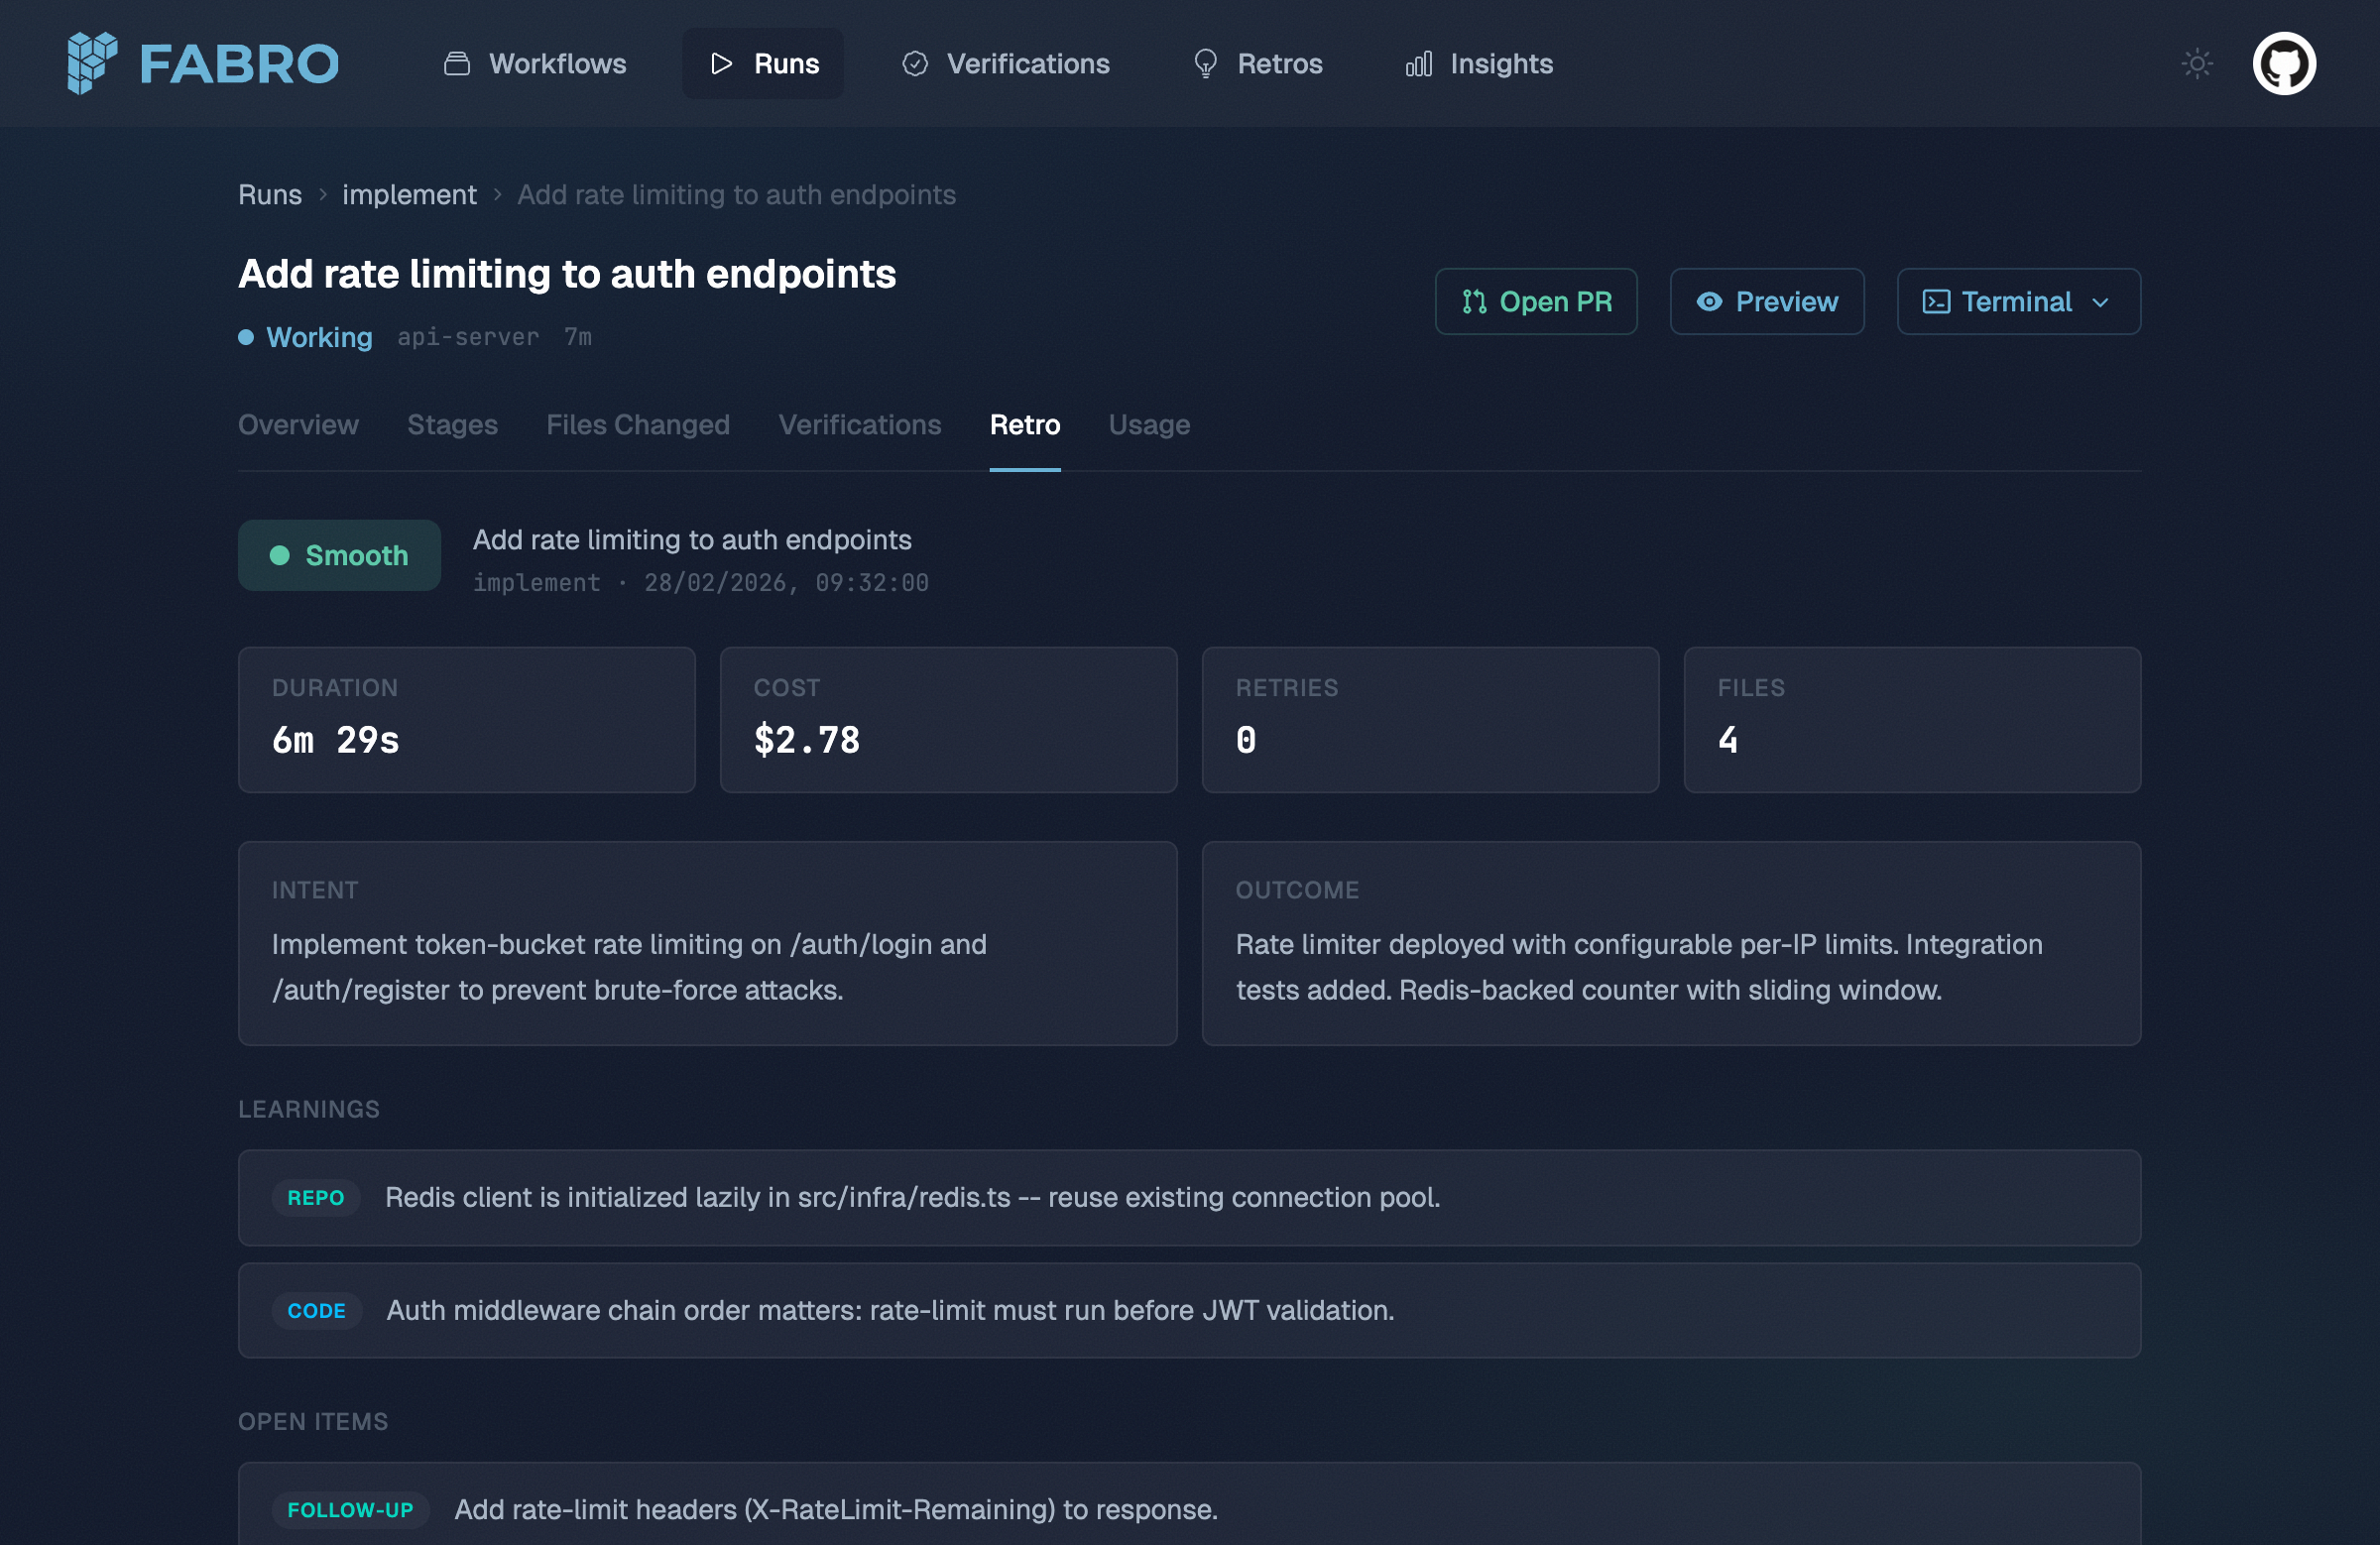The width and height of the screenshot is (2380, 1545).
Task: Switch to the Files Changed tab
Action: click(x=637, y=425)
